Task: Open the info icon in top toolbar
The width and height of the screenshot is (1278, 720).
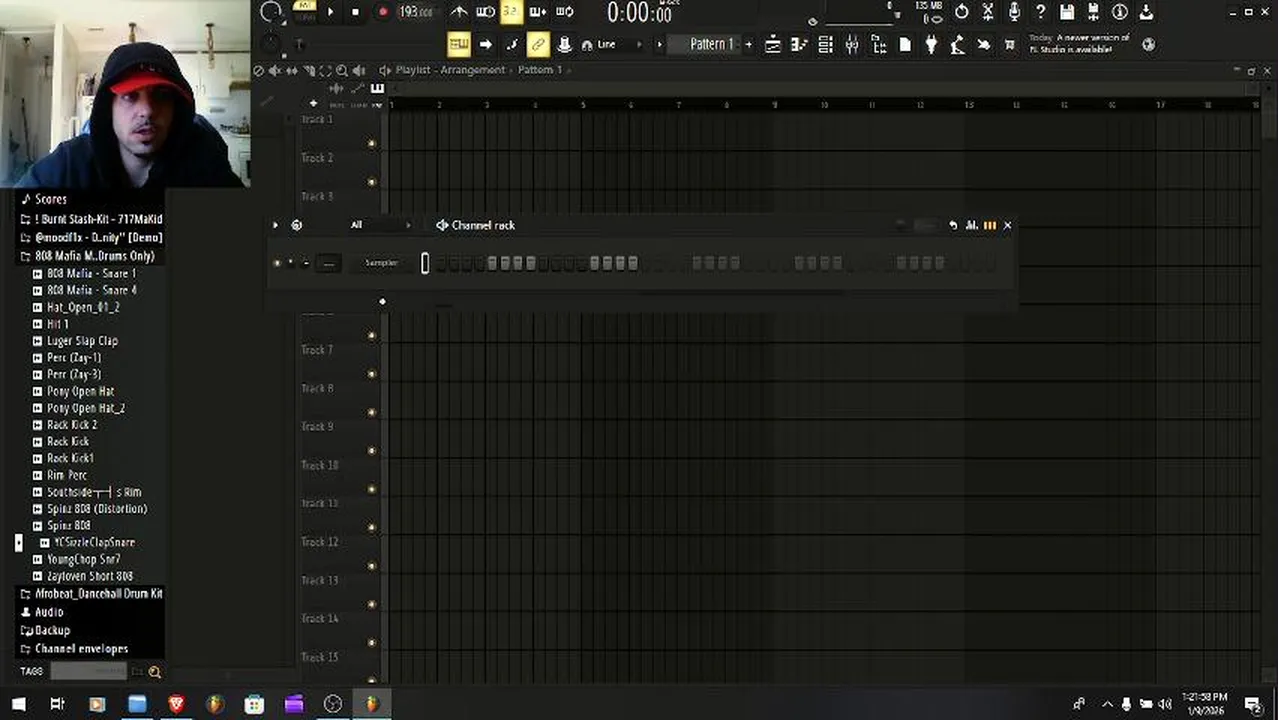Action: (1120, 12)
